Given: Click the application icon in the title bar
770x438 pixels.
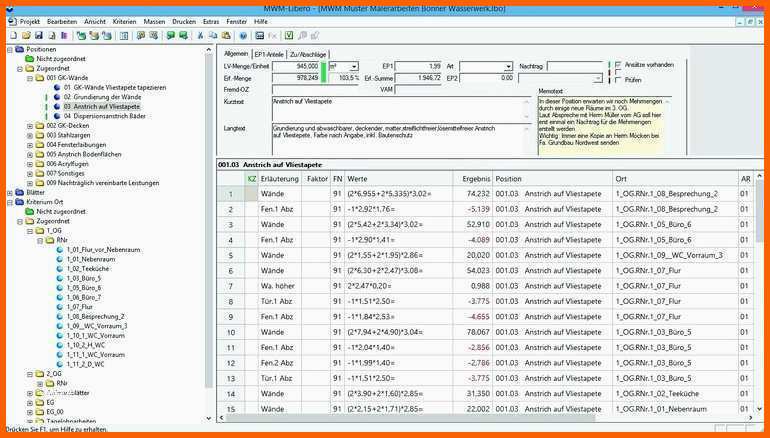Looking at the screenshot, I should coord(8,8).
